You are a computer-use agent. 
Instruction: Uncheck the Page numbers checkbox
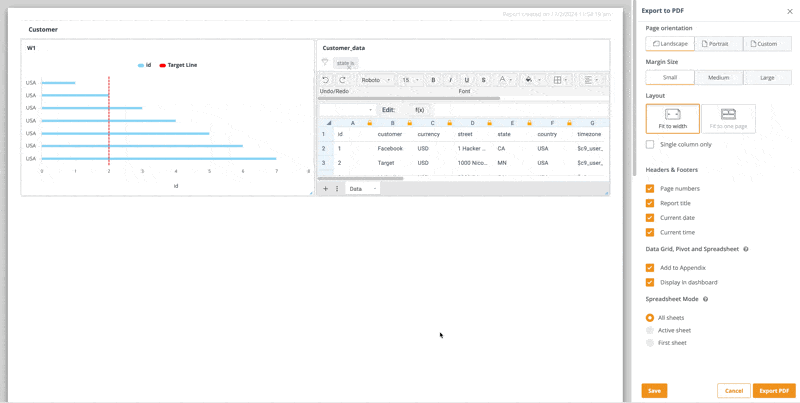650,188
